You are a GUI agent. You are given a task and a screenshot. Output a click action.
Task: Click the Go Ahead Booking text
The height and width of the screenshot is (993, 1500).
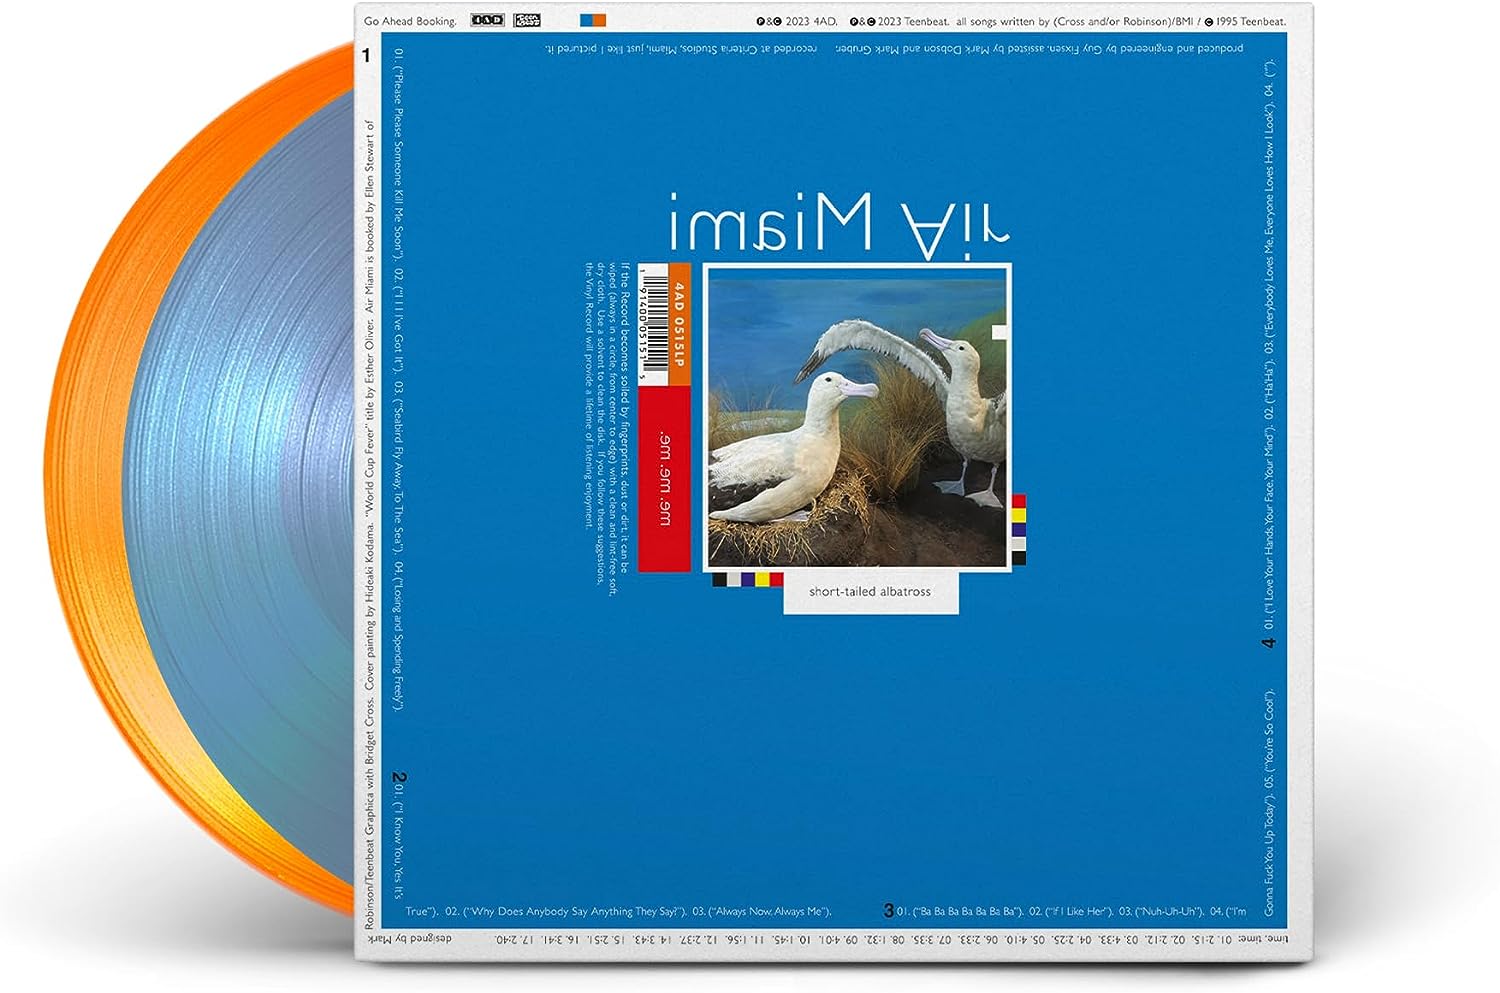(x=410, y=21)
